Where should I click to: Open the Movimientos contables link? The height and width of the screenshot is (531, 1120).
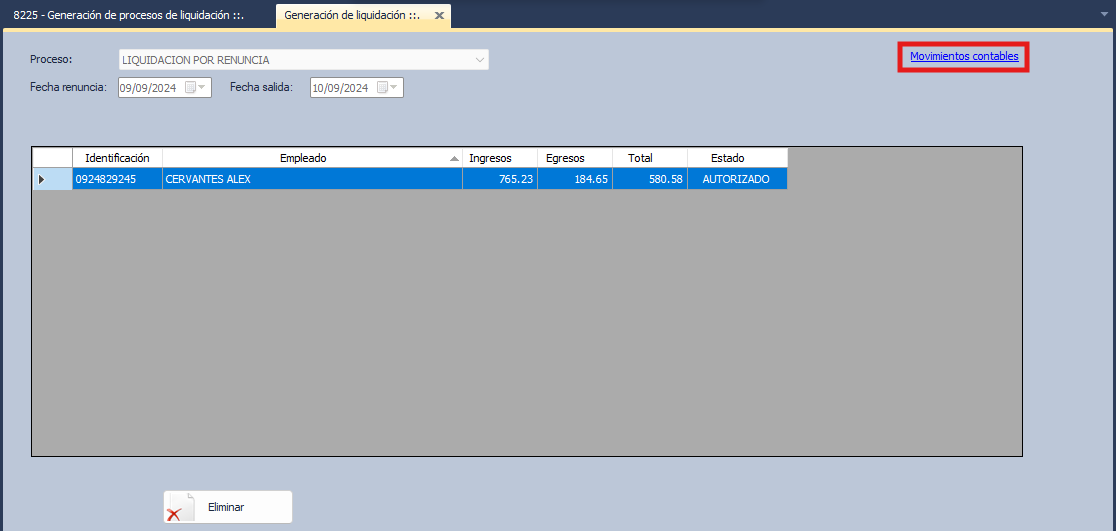click(x=964, y=57)
